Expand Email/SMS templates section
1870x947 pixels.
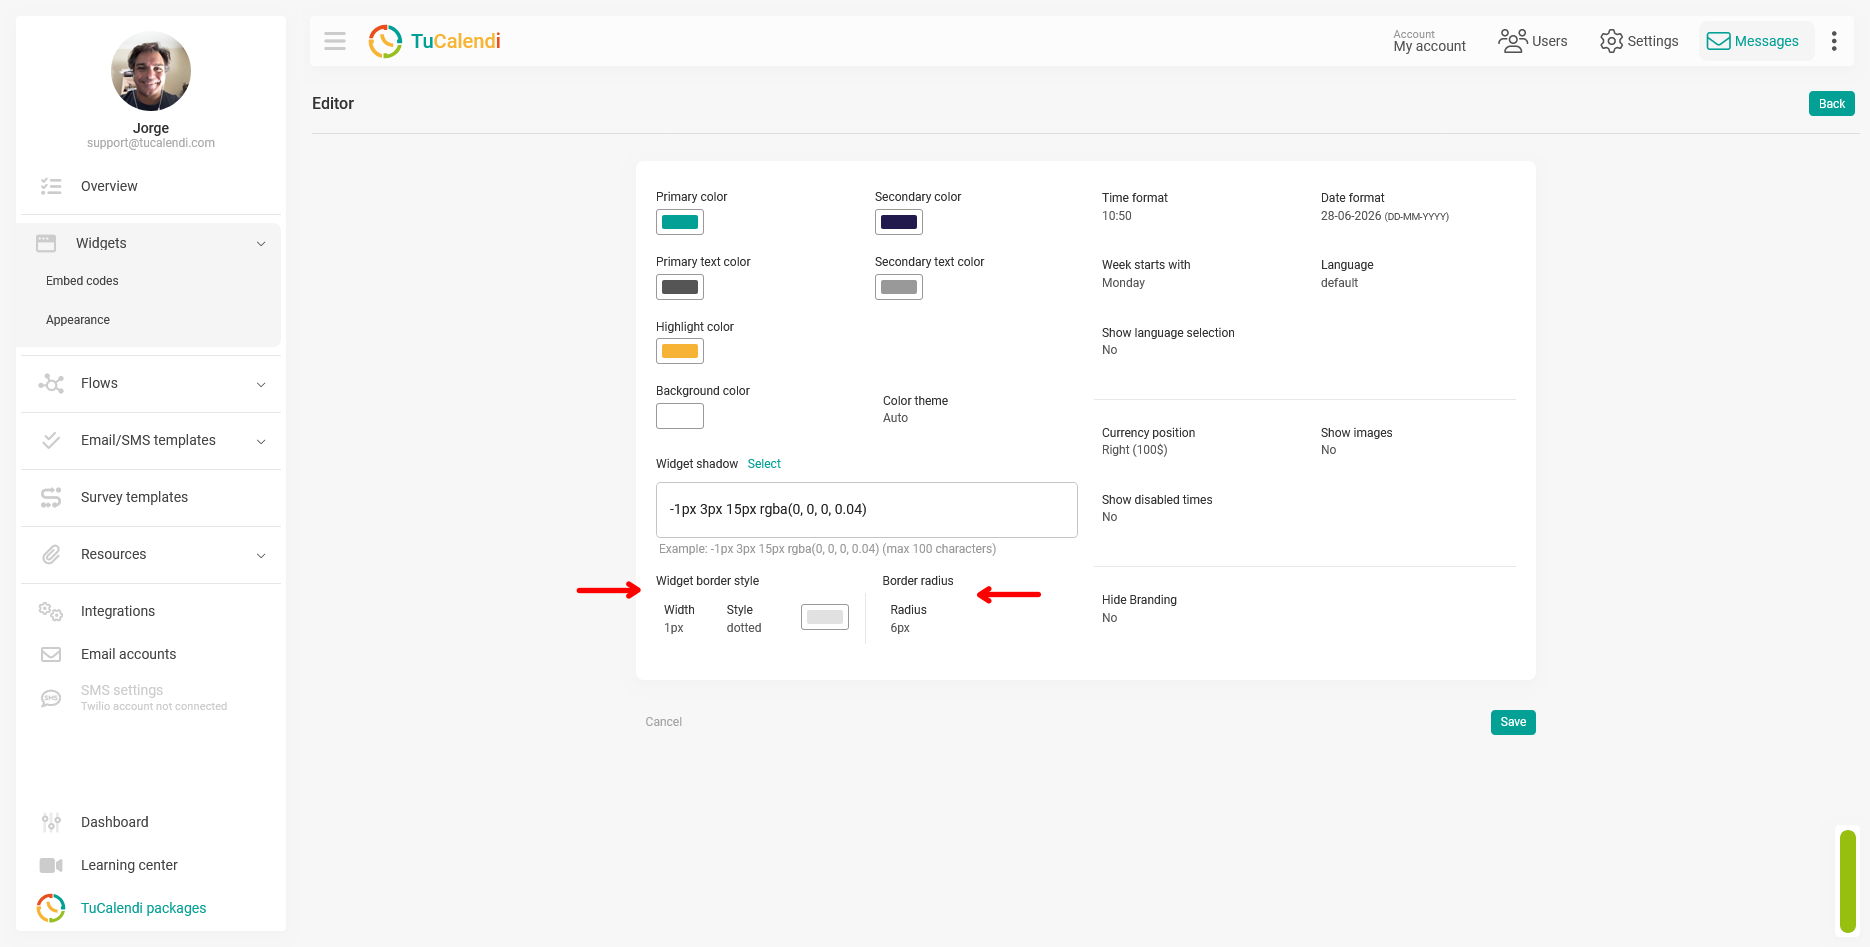pos(151,440)
